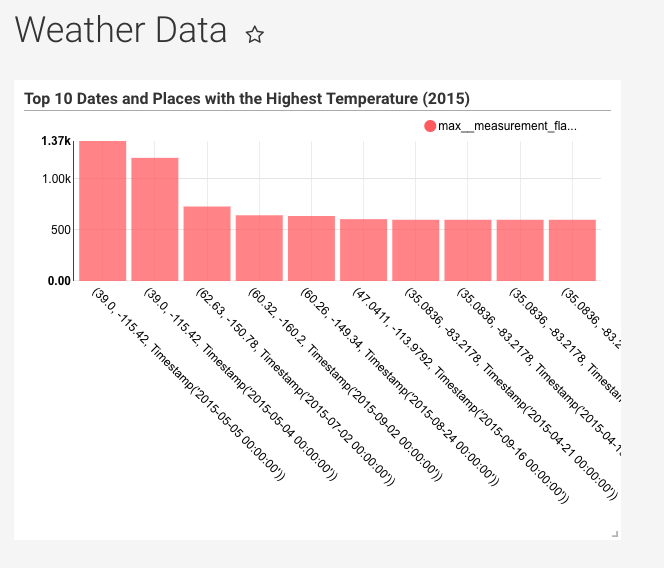Viewport: 664px width, 568px height.
Task: Click the chart resize handle in the corner
Action: (615, 534)
